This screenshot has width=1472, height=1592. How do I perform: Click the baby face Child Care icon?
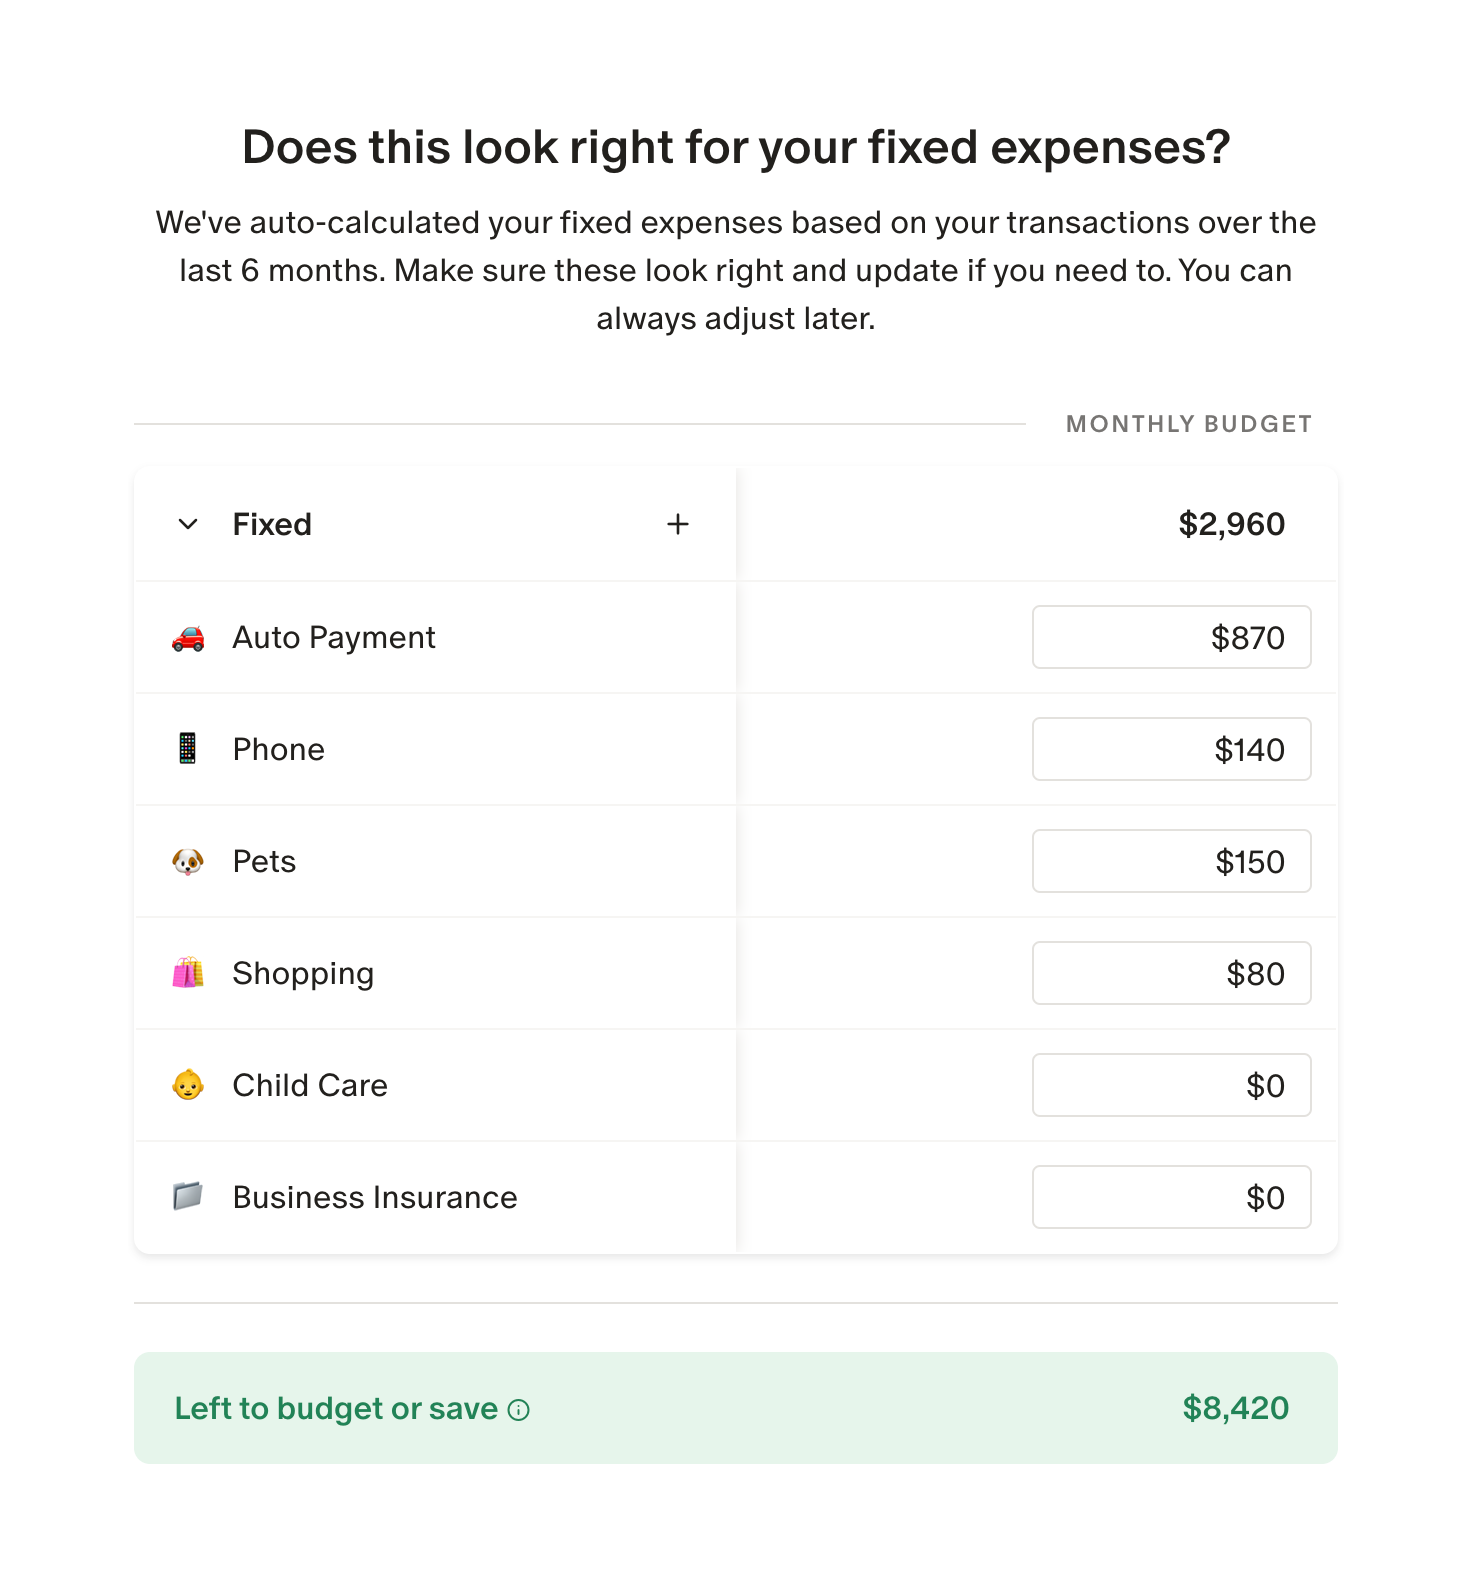[x=188, y=1085]
